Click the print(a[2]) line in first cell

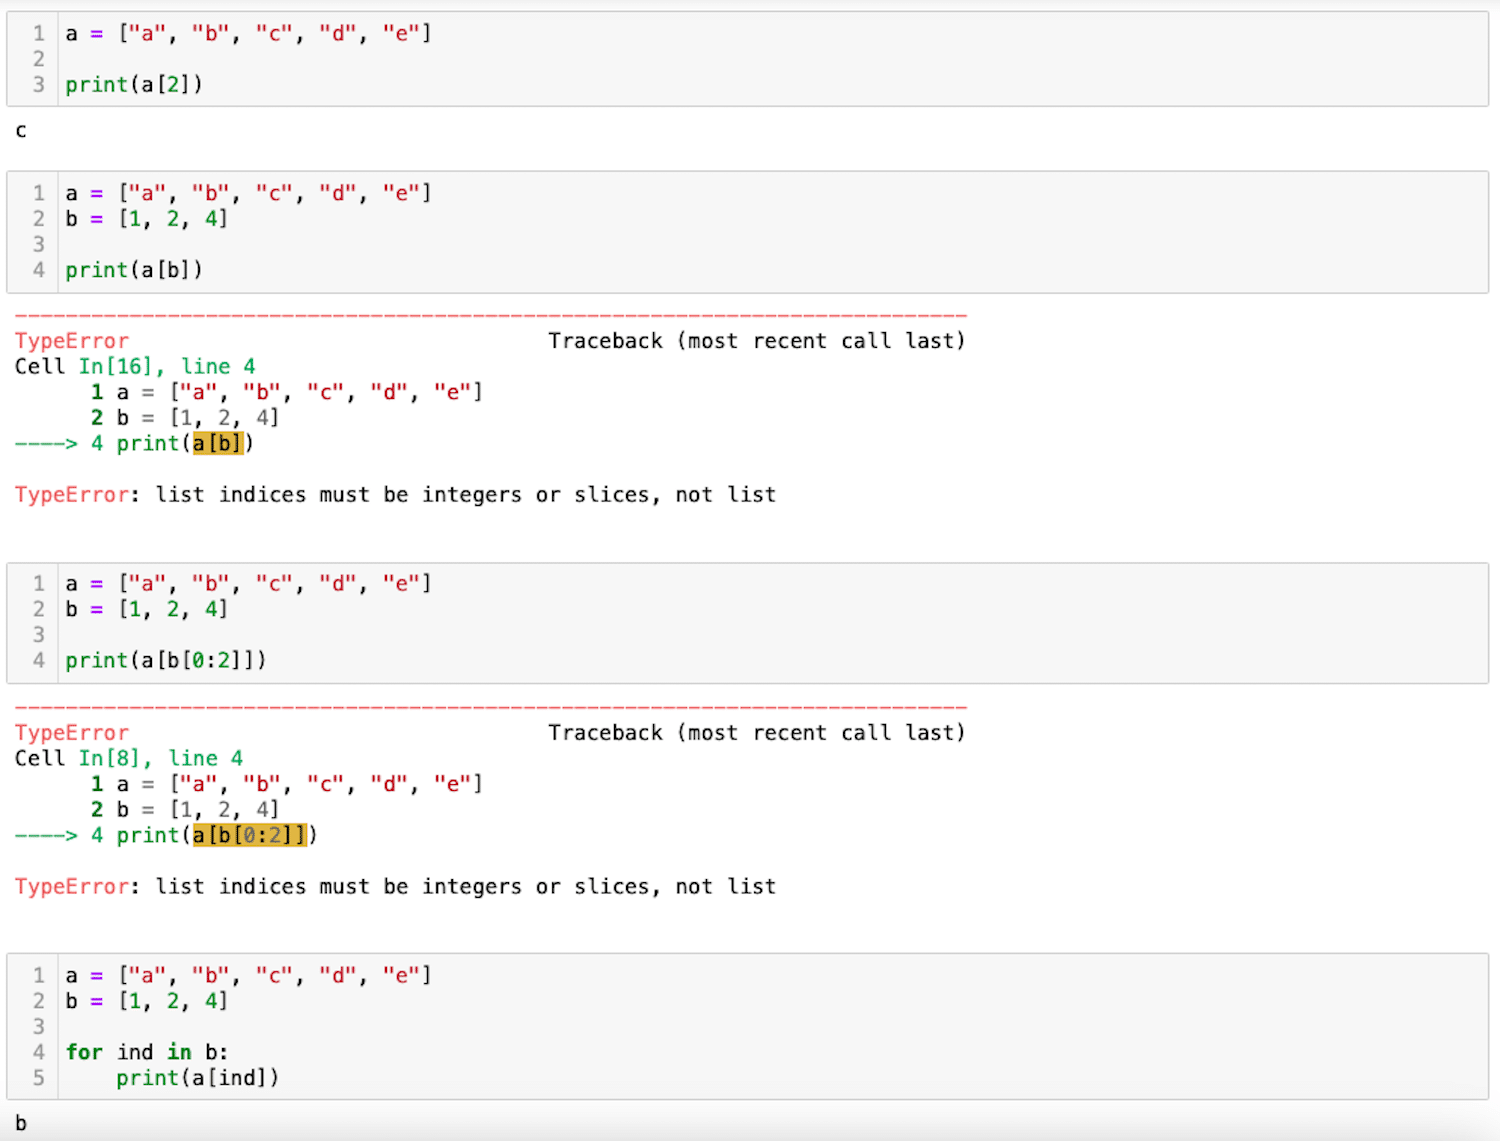point(134,85)
